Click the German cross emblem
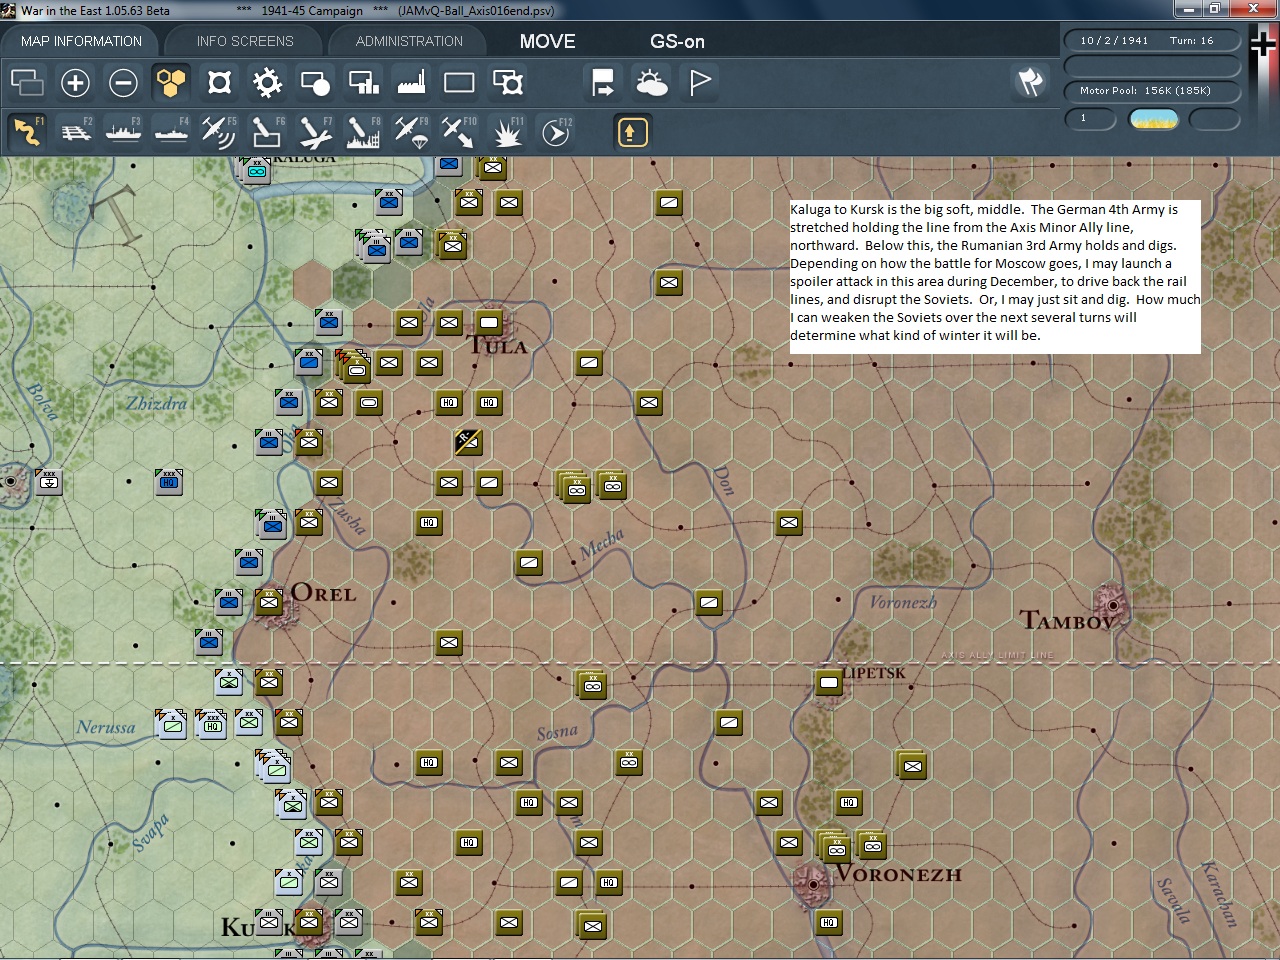This screenshot has height=960, width=1280. 1262,44
